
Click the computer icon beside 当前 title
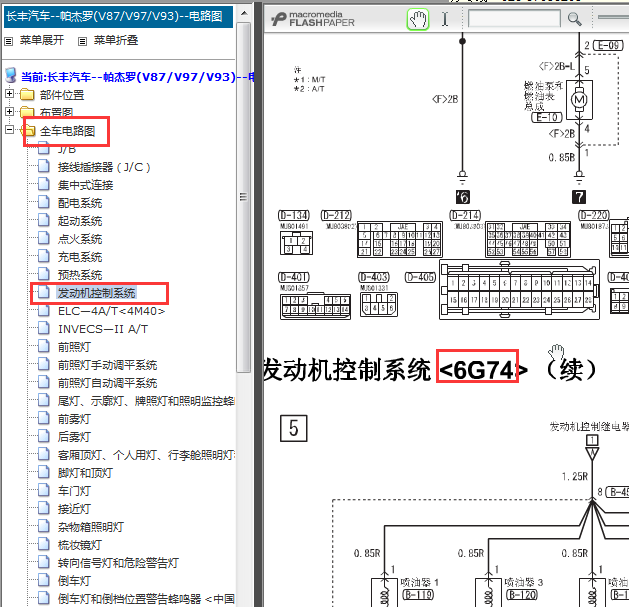click(11, 75)
